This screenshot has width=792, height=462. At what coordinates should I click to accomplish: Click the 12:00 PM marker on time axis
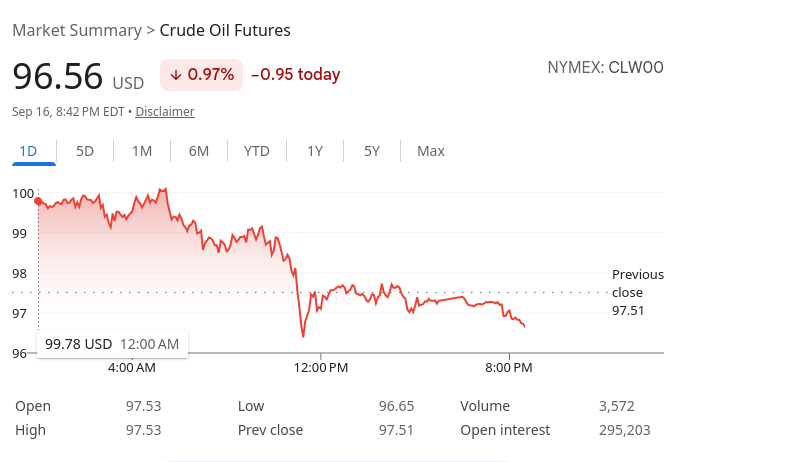point(321,368)
